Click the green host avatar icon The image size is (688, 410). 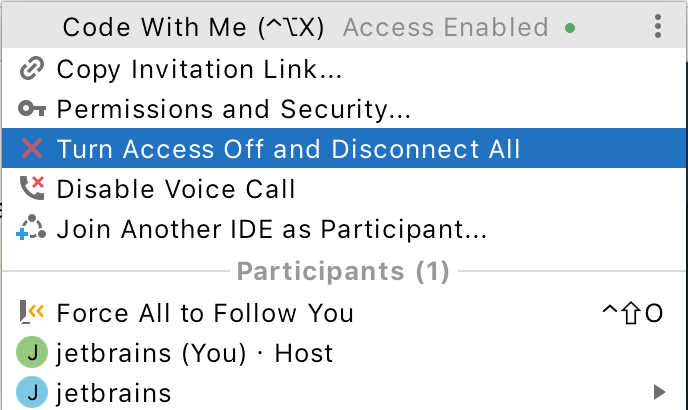click(32, 352)
